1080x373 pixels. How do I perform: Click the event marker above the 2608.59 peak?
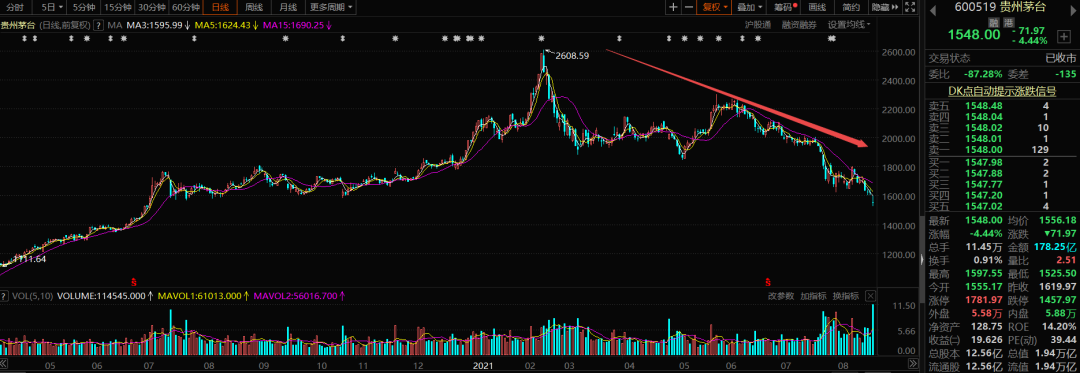coord(541,39)
